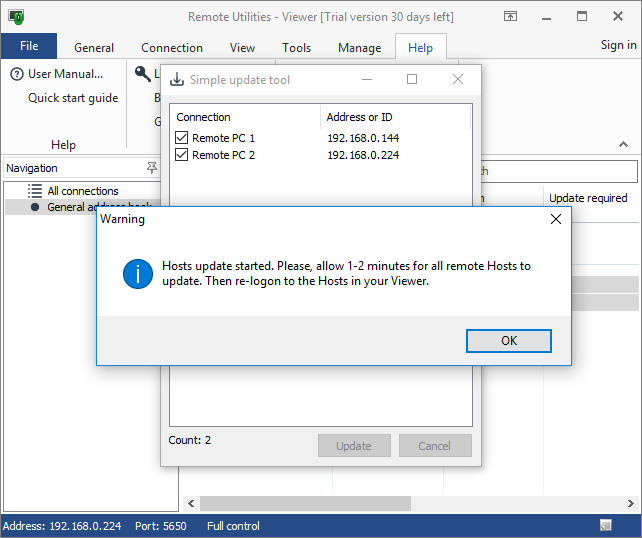
Task: Open the User Manual
Action: point(66,74)
